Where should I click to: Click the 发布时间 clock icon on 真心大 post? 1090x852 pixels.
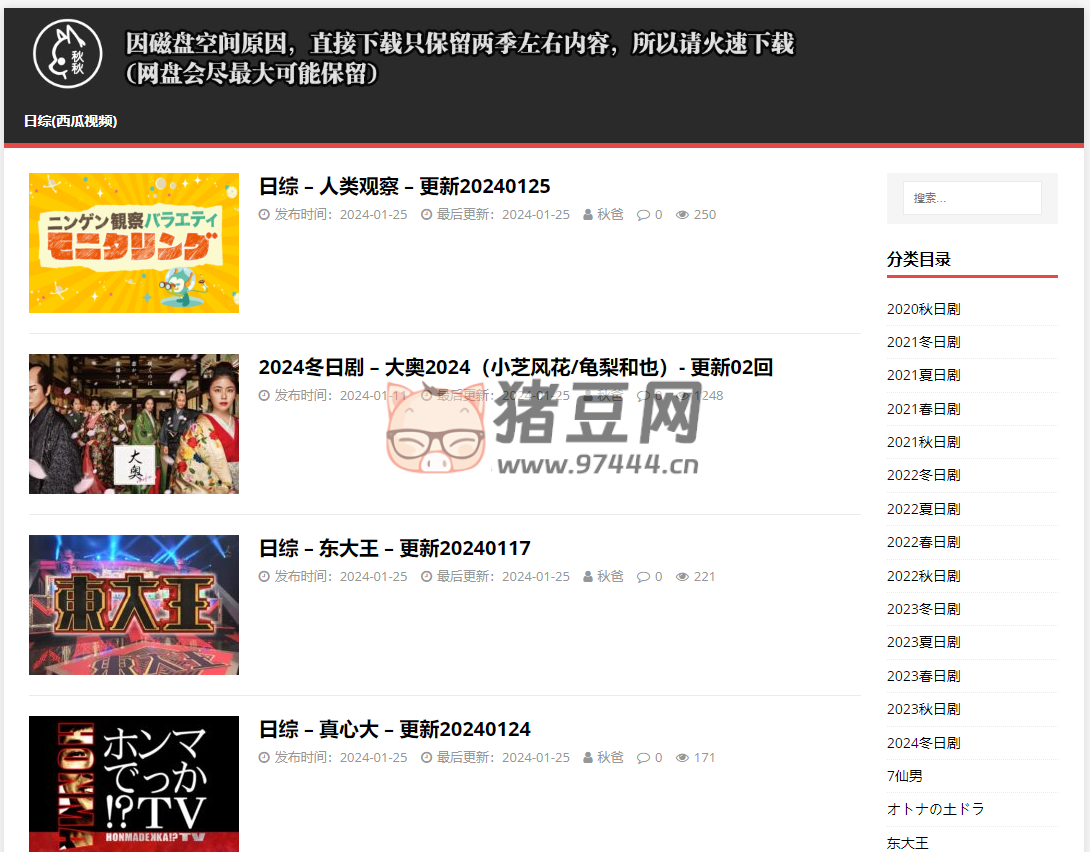click(262, 757)
